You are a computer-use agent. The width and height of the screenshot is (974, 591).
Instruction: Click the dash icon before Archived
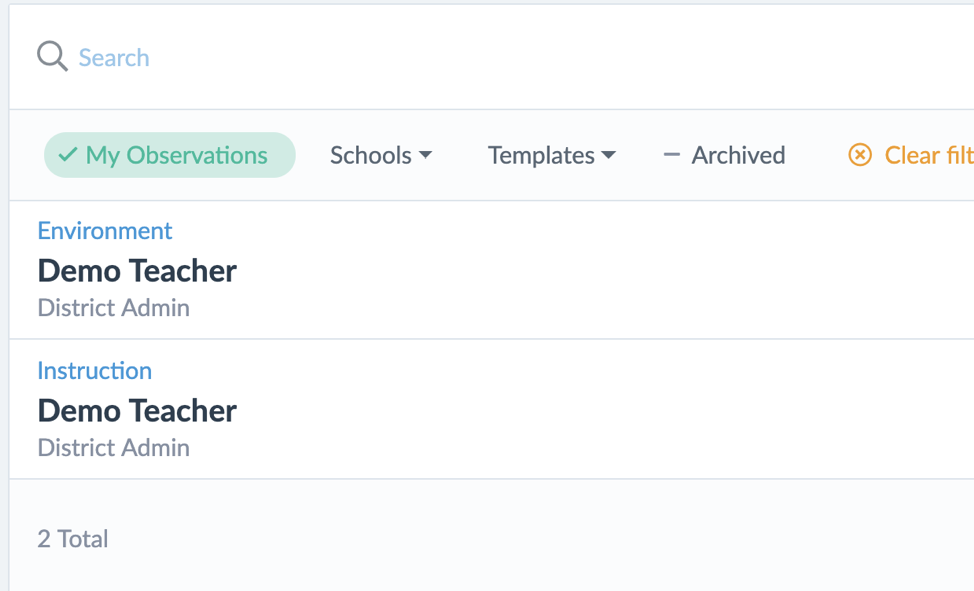pyautogui.click(x=672, y=156)
